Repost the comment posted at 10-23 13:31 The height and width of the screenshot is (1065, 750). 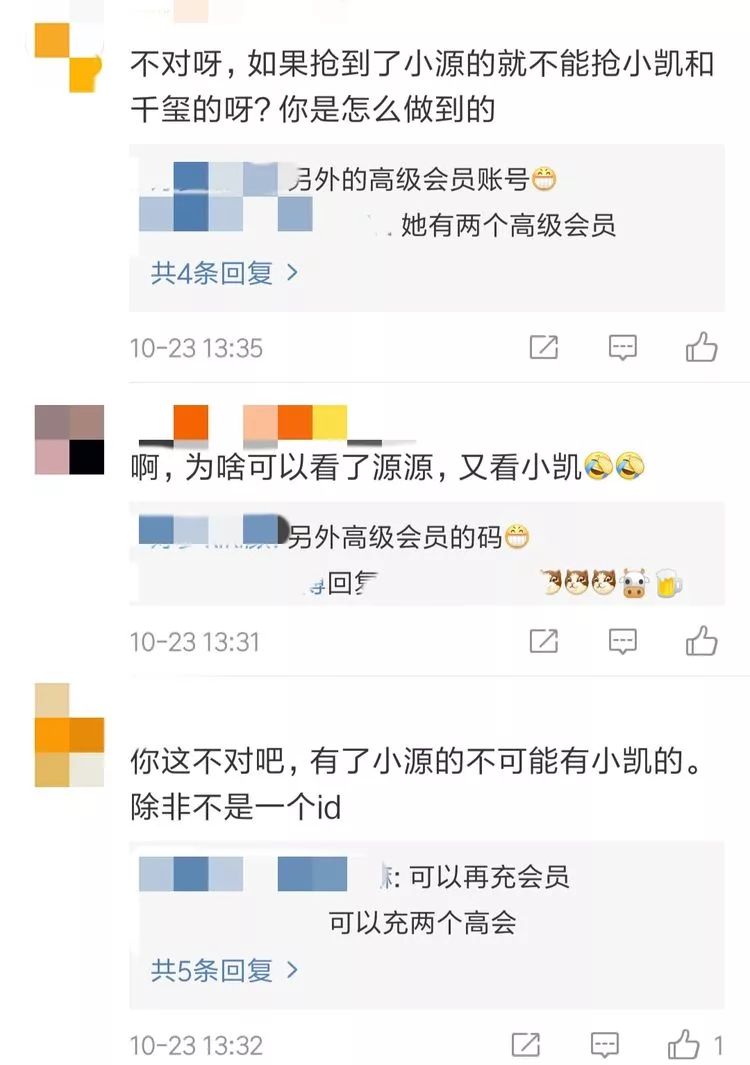pos(544,640)
